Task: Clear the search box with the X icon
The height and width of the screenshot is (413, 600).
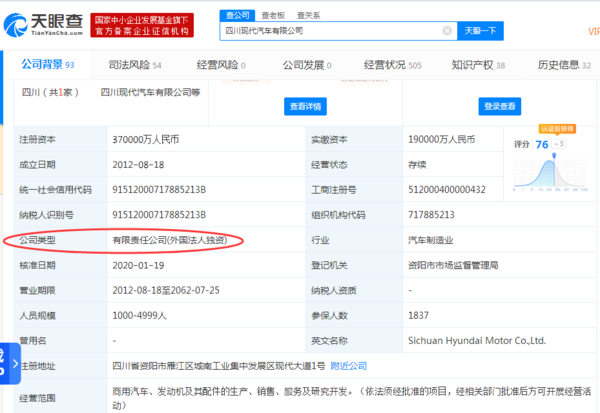Action: pyautogui.click(x=447, y=31)
